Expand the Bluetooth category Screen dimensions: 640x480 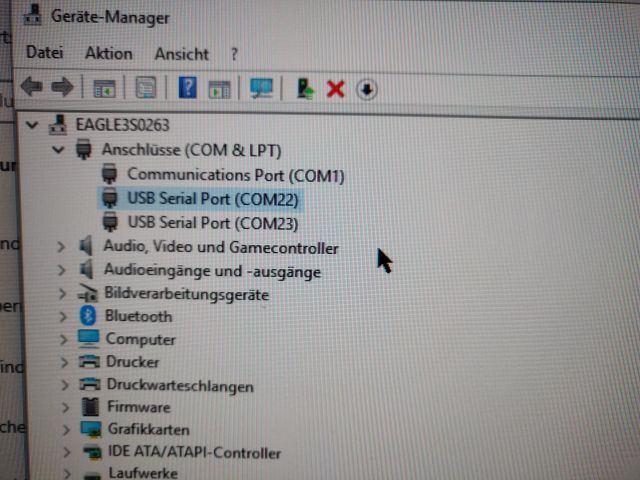coord(62,317)
